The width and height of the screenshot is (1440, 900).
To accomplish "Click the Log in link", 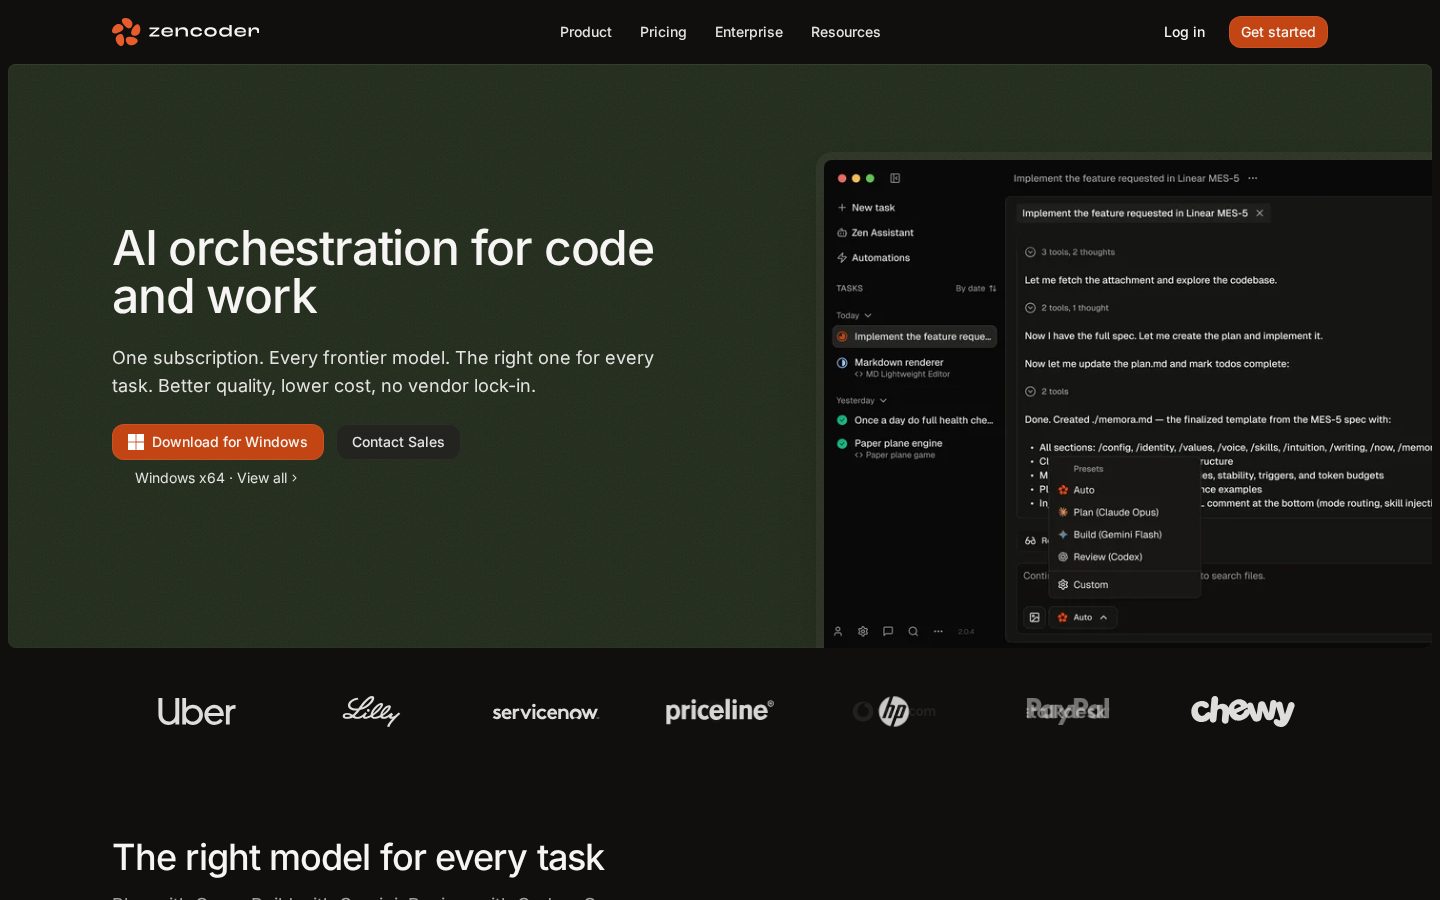I will [x=1184, y=32].
